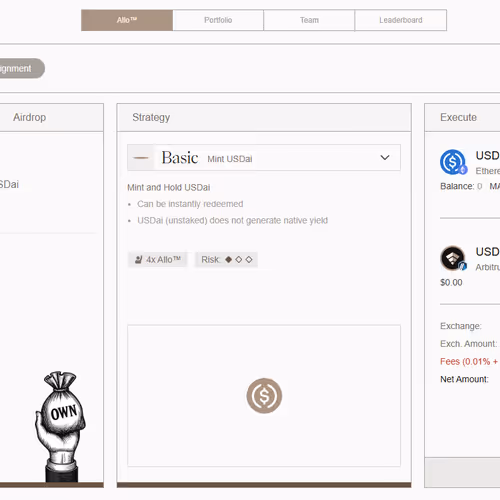
Task: Click the Risk level indicator badge
Action: click(226, 259)
